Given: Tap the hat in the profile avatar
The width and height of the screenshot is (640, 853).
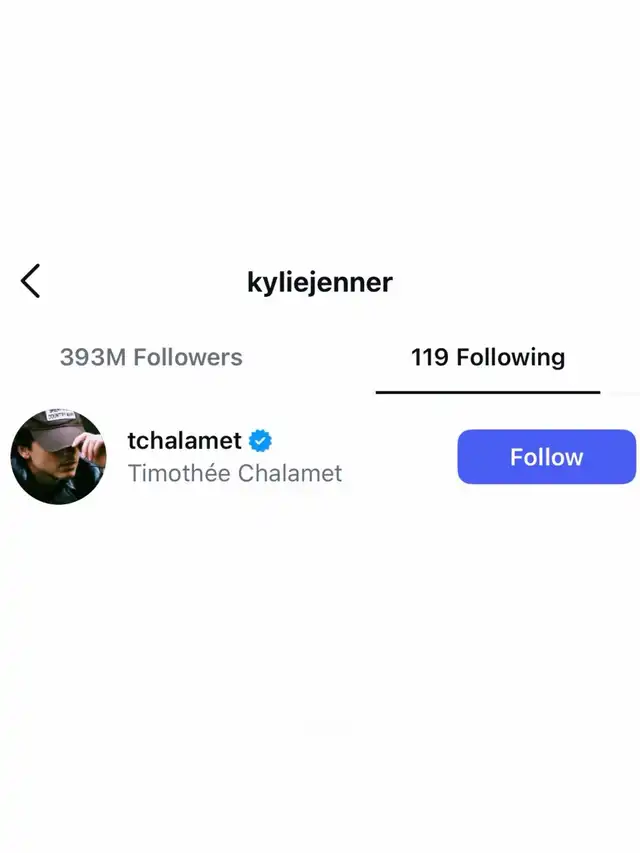Looking at the screenshot, I should (x=60, y=429).
